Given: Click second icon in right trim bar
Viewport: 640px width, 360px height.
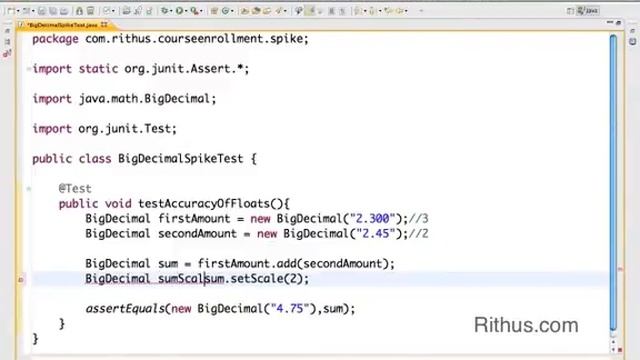Looking at the screenshot, I should pos(632,41).
